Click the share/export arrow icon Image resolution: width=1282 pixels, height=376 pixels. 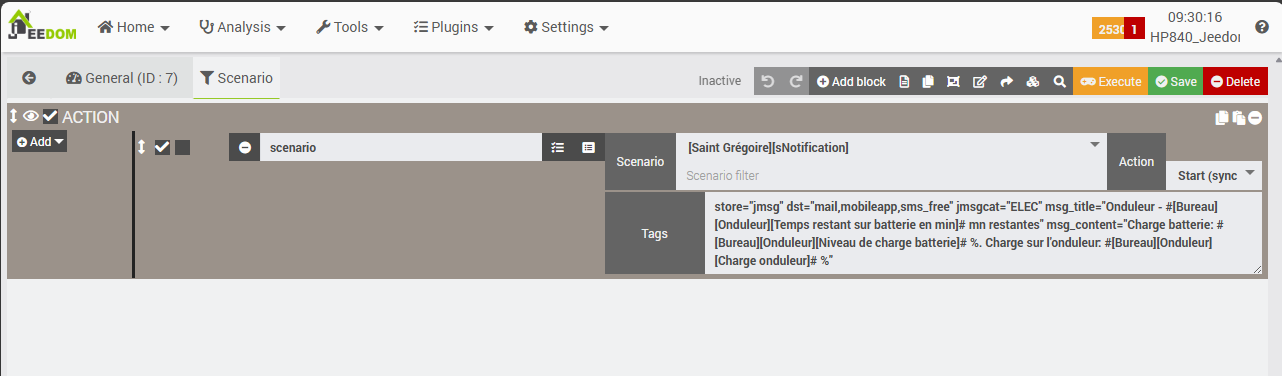(x=1007, y=82)
